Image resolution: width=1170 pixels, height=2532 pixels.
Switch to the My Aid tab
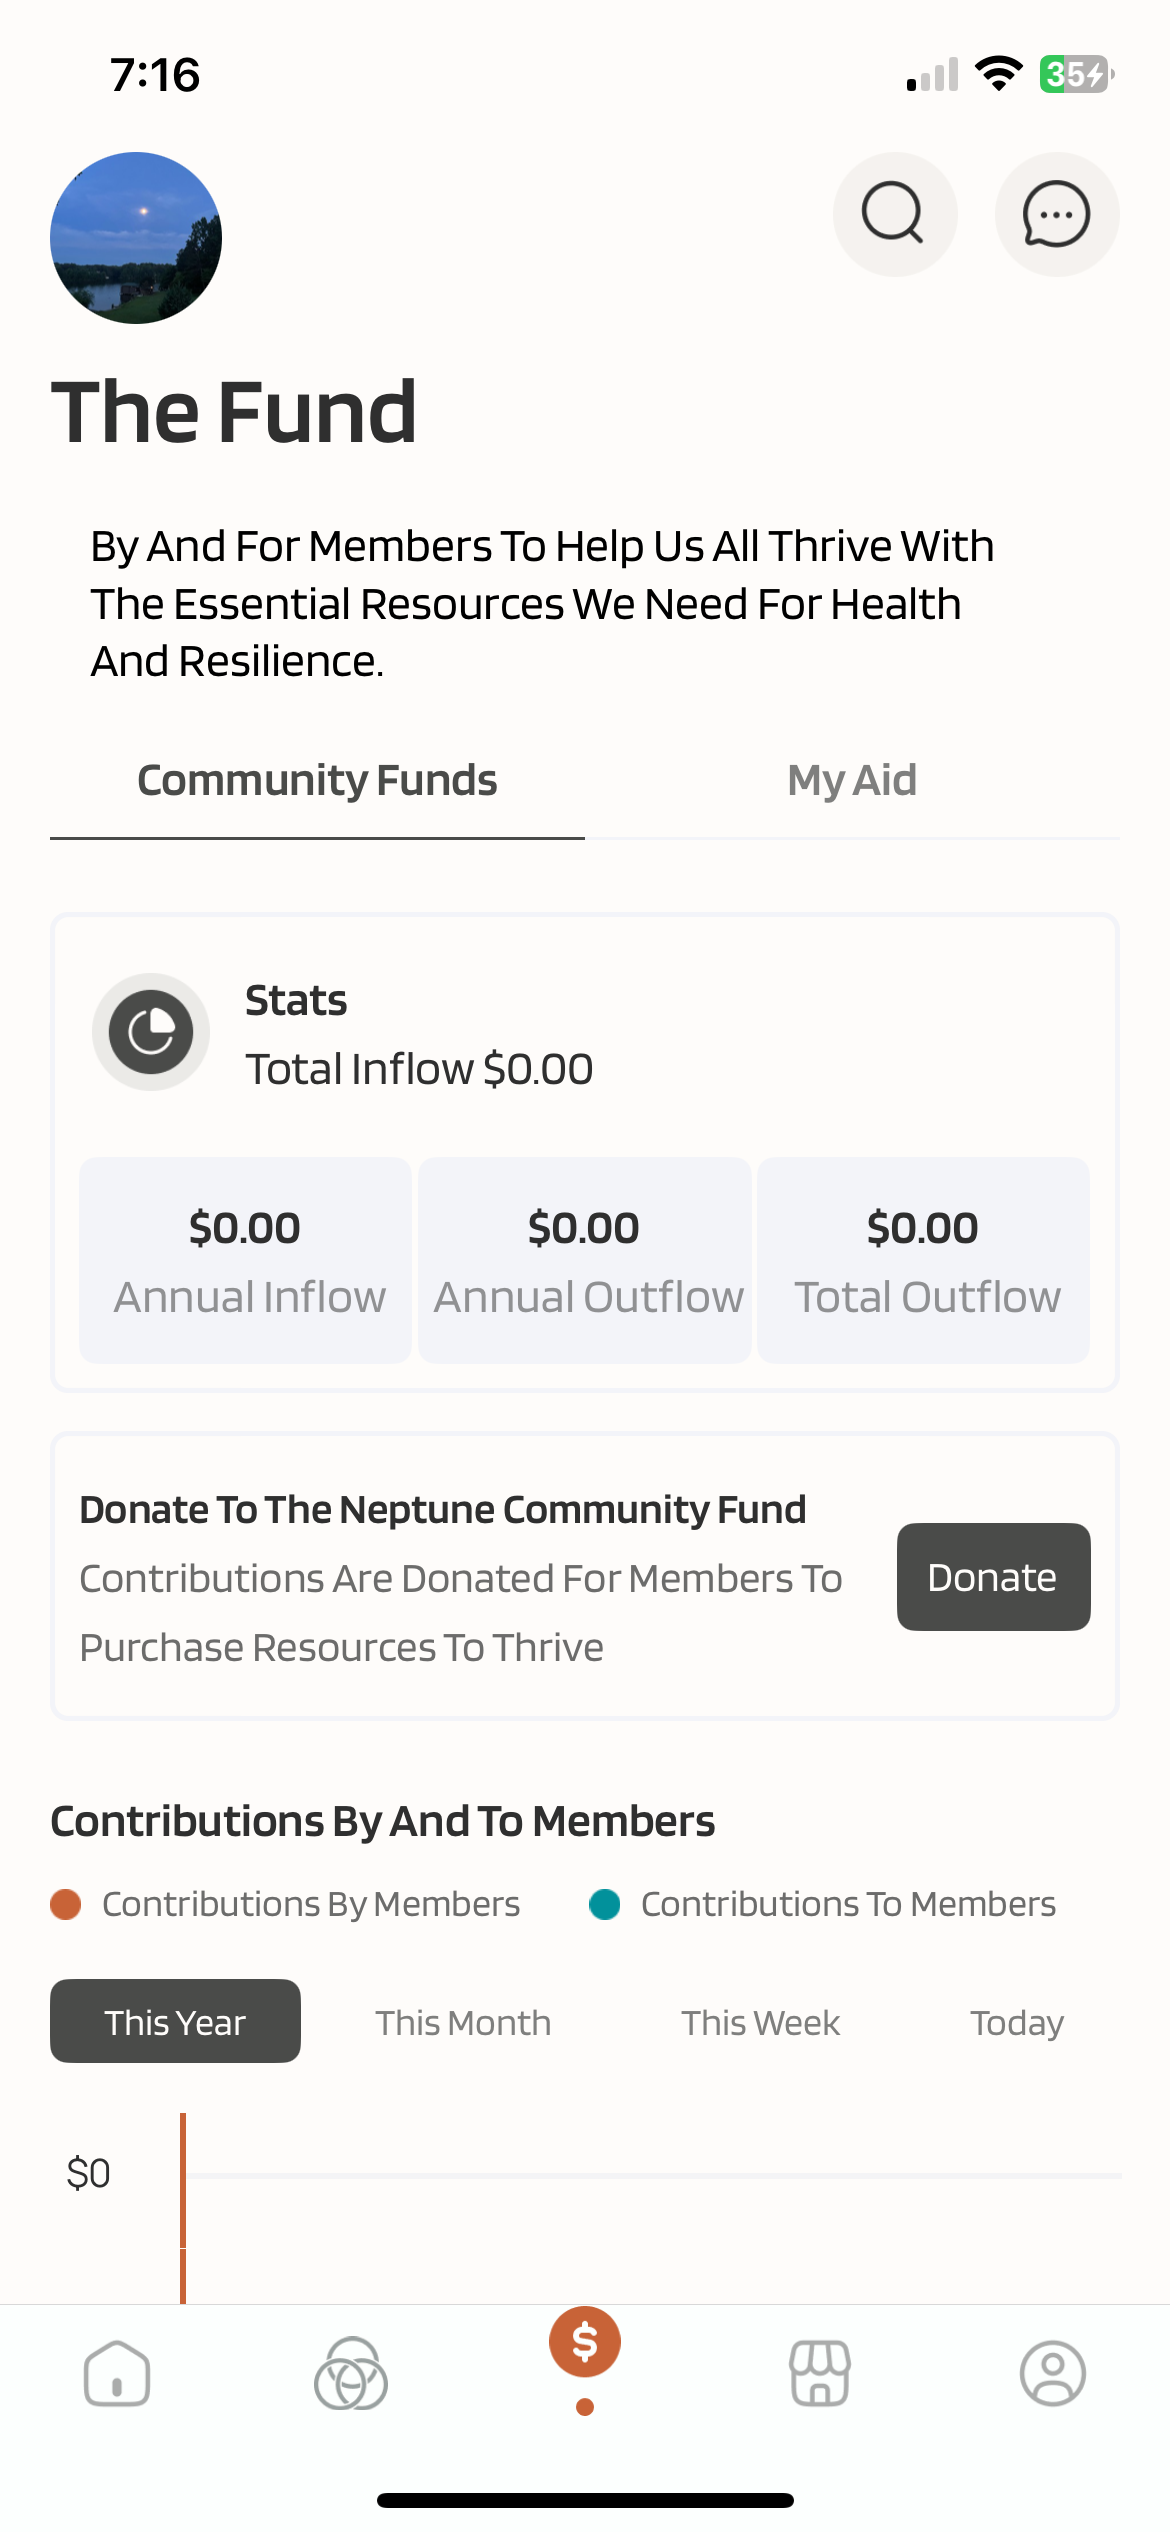coord(852,780)
